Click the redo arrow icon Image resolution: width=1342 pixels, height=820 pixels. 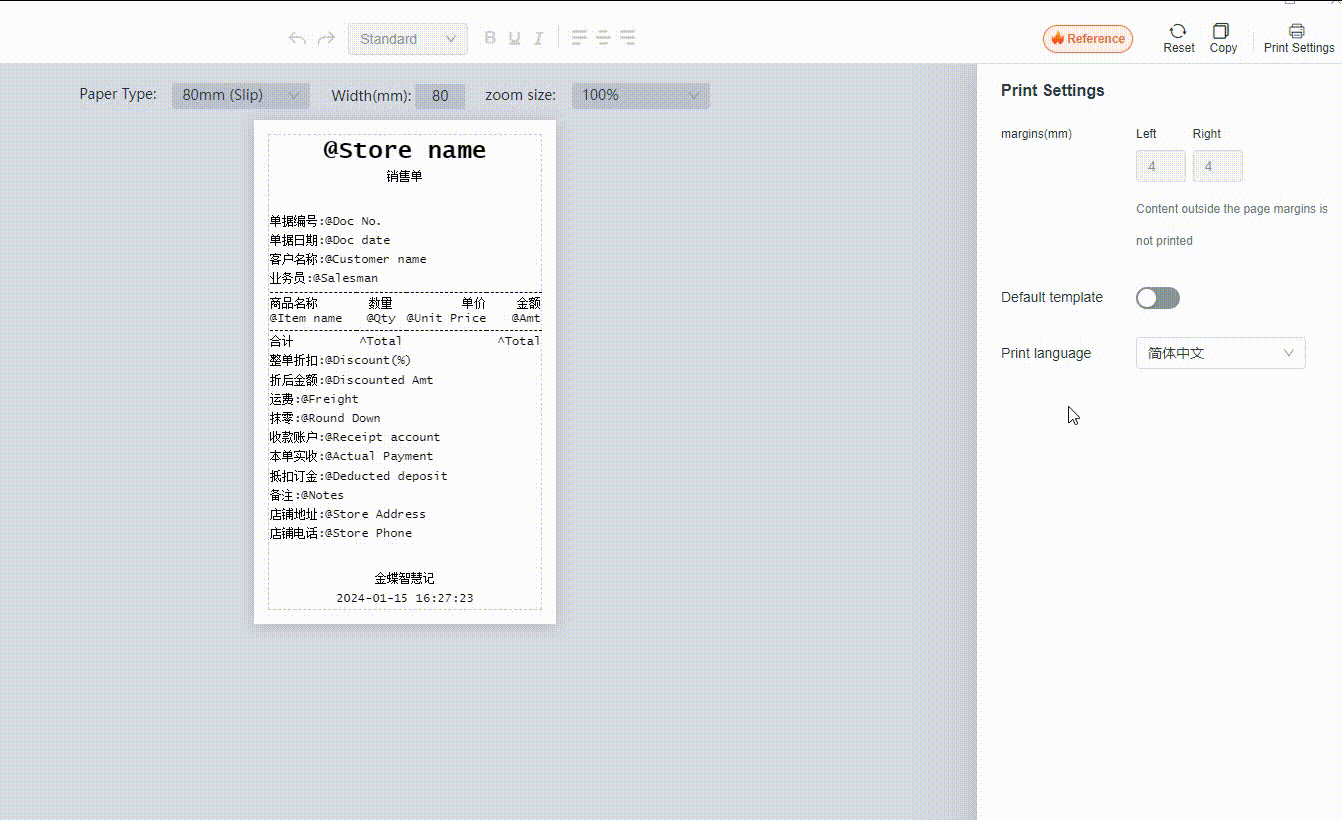click(326, 39)
